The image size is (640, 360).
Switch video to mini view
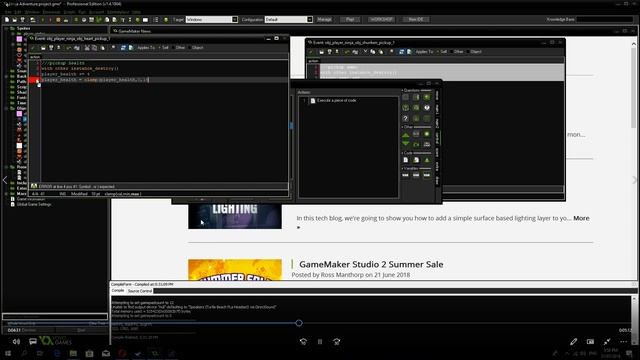[x=590, y=342]
